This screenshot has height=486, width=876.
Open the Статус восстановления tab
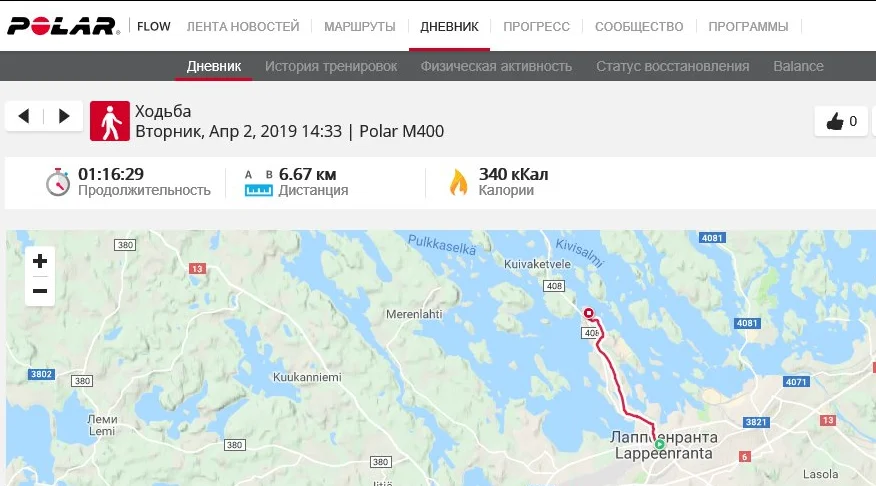coord(673,66)
